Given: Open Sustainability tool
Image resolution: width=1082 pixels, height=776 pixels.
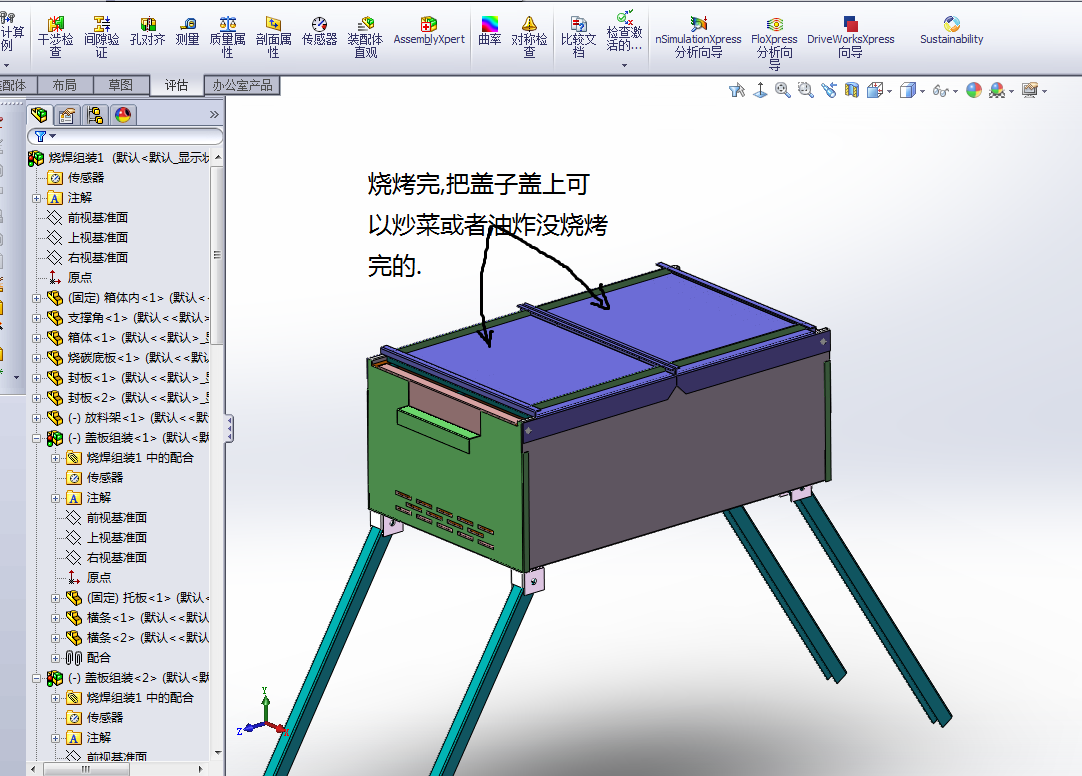Looking at the screenshot, I should [952, 32].
